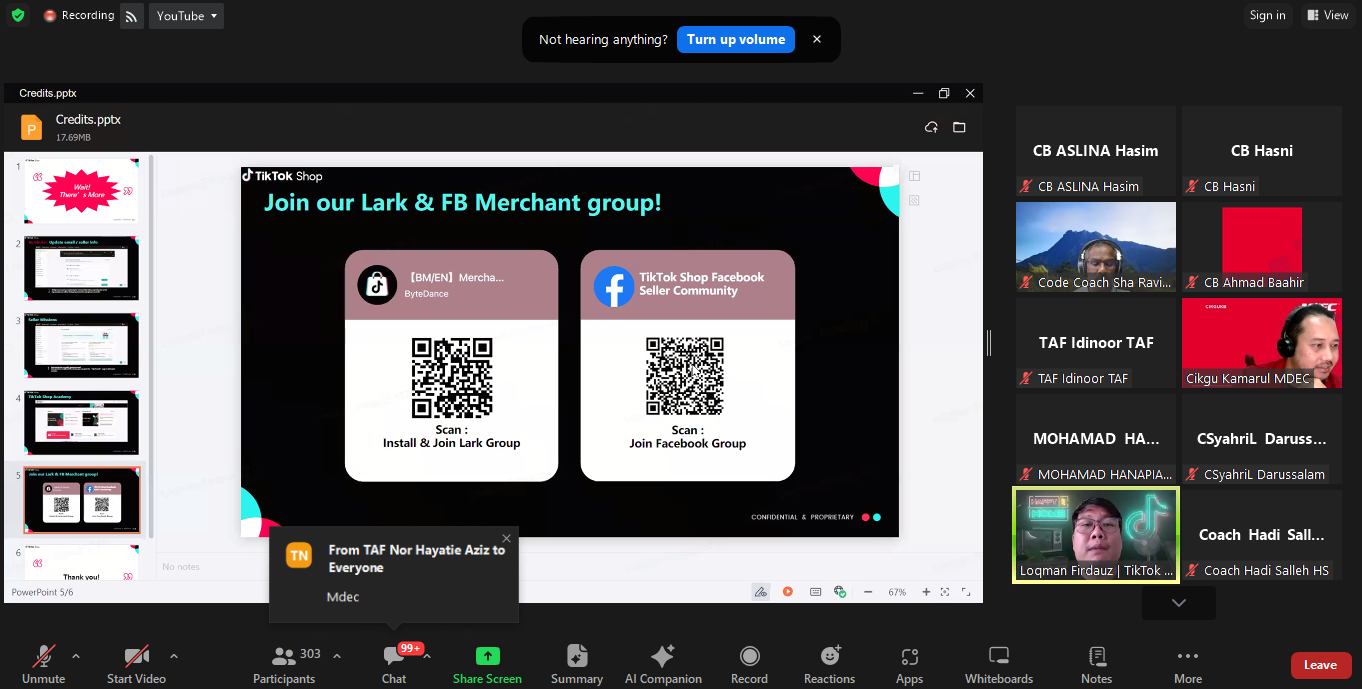Open the Apps panel

click(x=909, y=664)
